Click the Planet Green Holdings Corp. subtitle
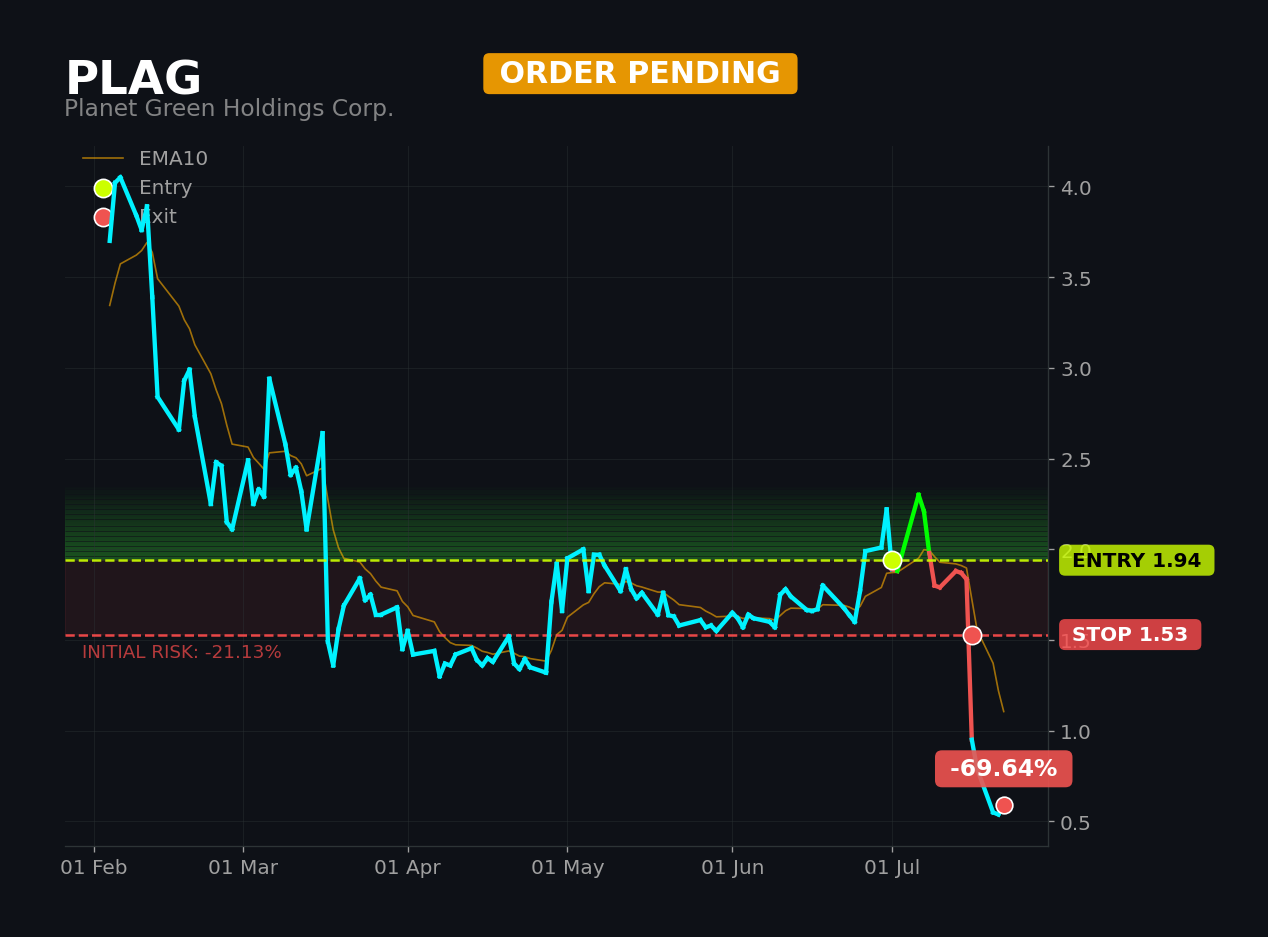This screenshot has width=1268, height=937. click(229, 109)
